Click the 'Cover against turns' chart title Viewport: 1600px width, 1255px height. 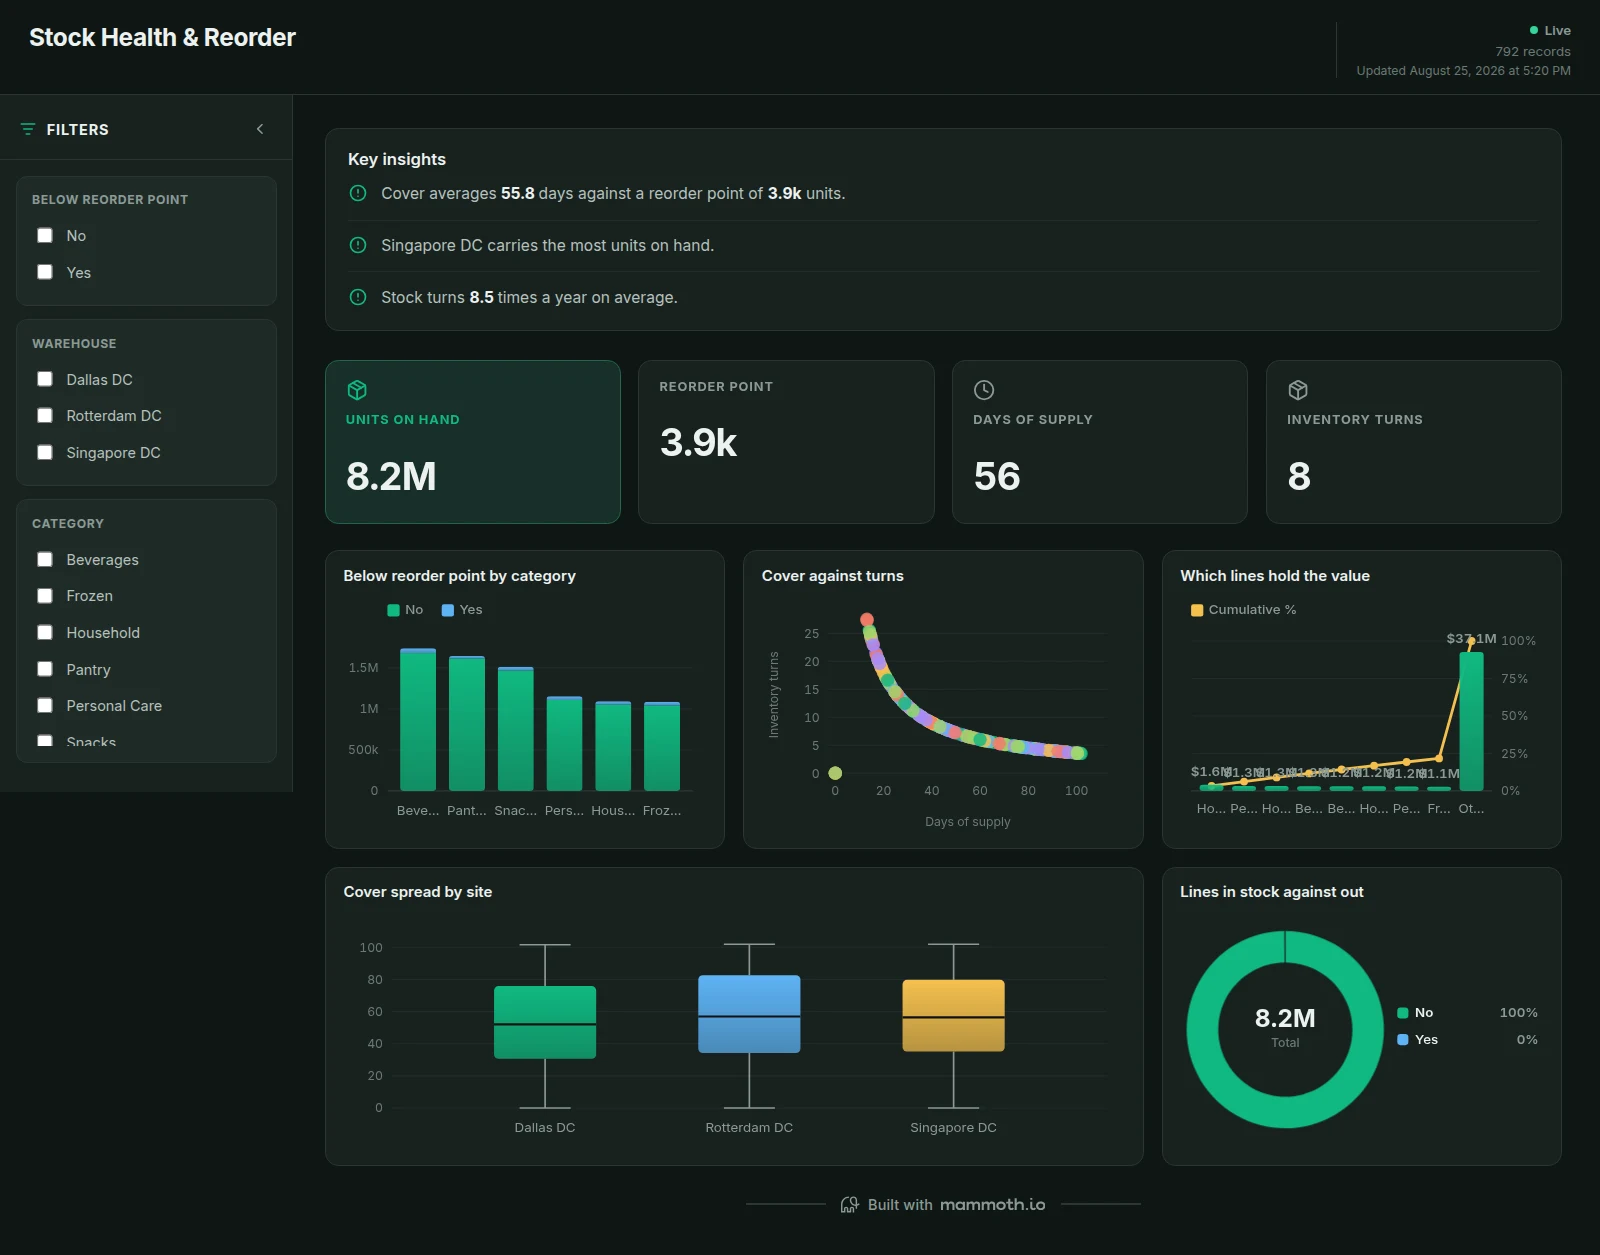tap(833, 576)
